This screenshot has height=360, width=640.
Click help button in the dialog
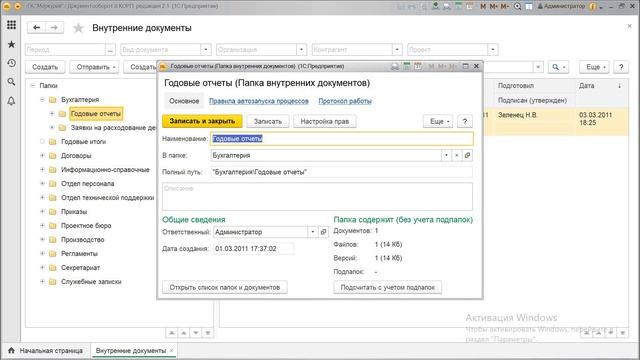464,121
